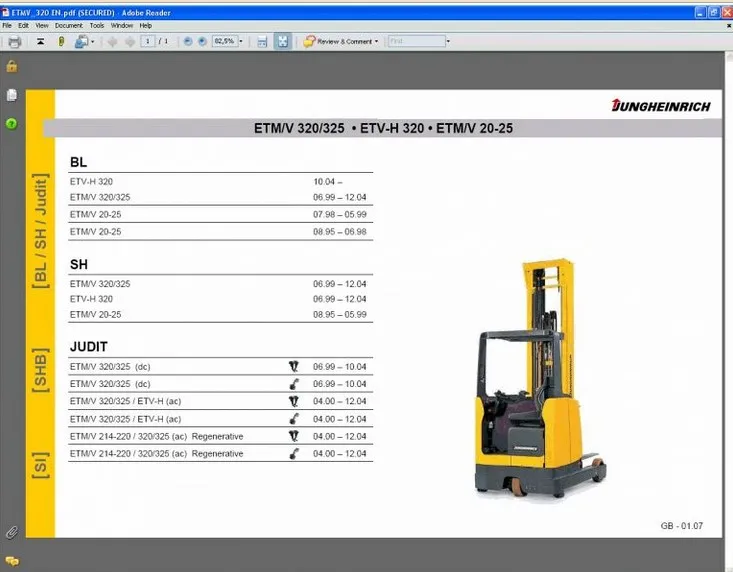
Task: Open the File menu
Action: pos(7,26)
